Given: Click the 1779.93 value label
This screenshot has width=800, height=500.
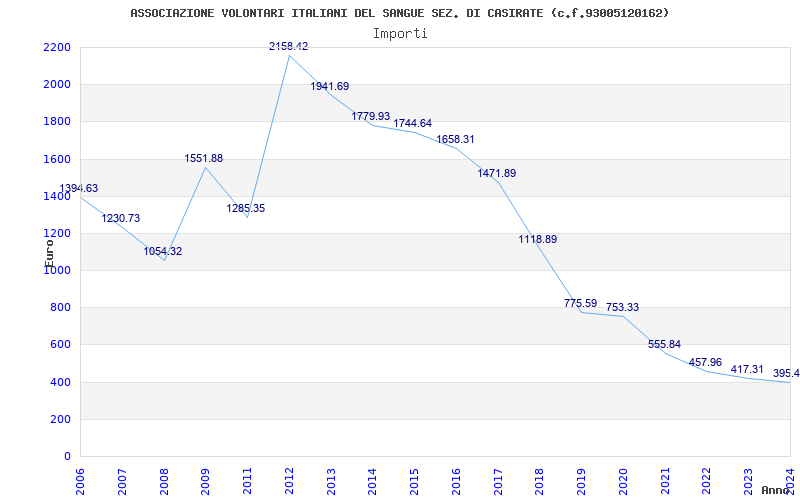Looking at the screenshot, I should pyautogui.click(x=370, y=116).
